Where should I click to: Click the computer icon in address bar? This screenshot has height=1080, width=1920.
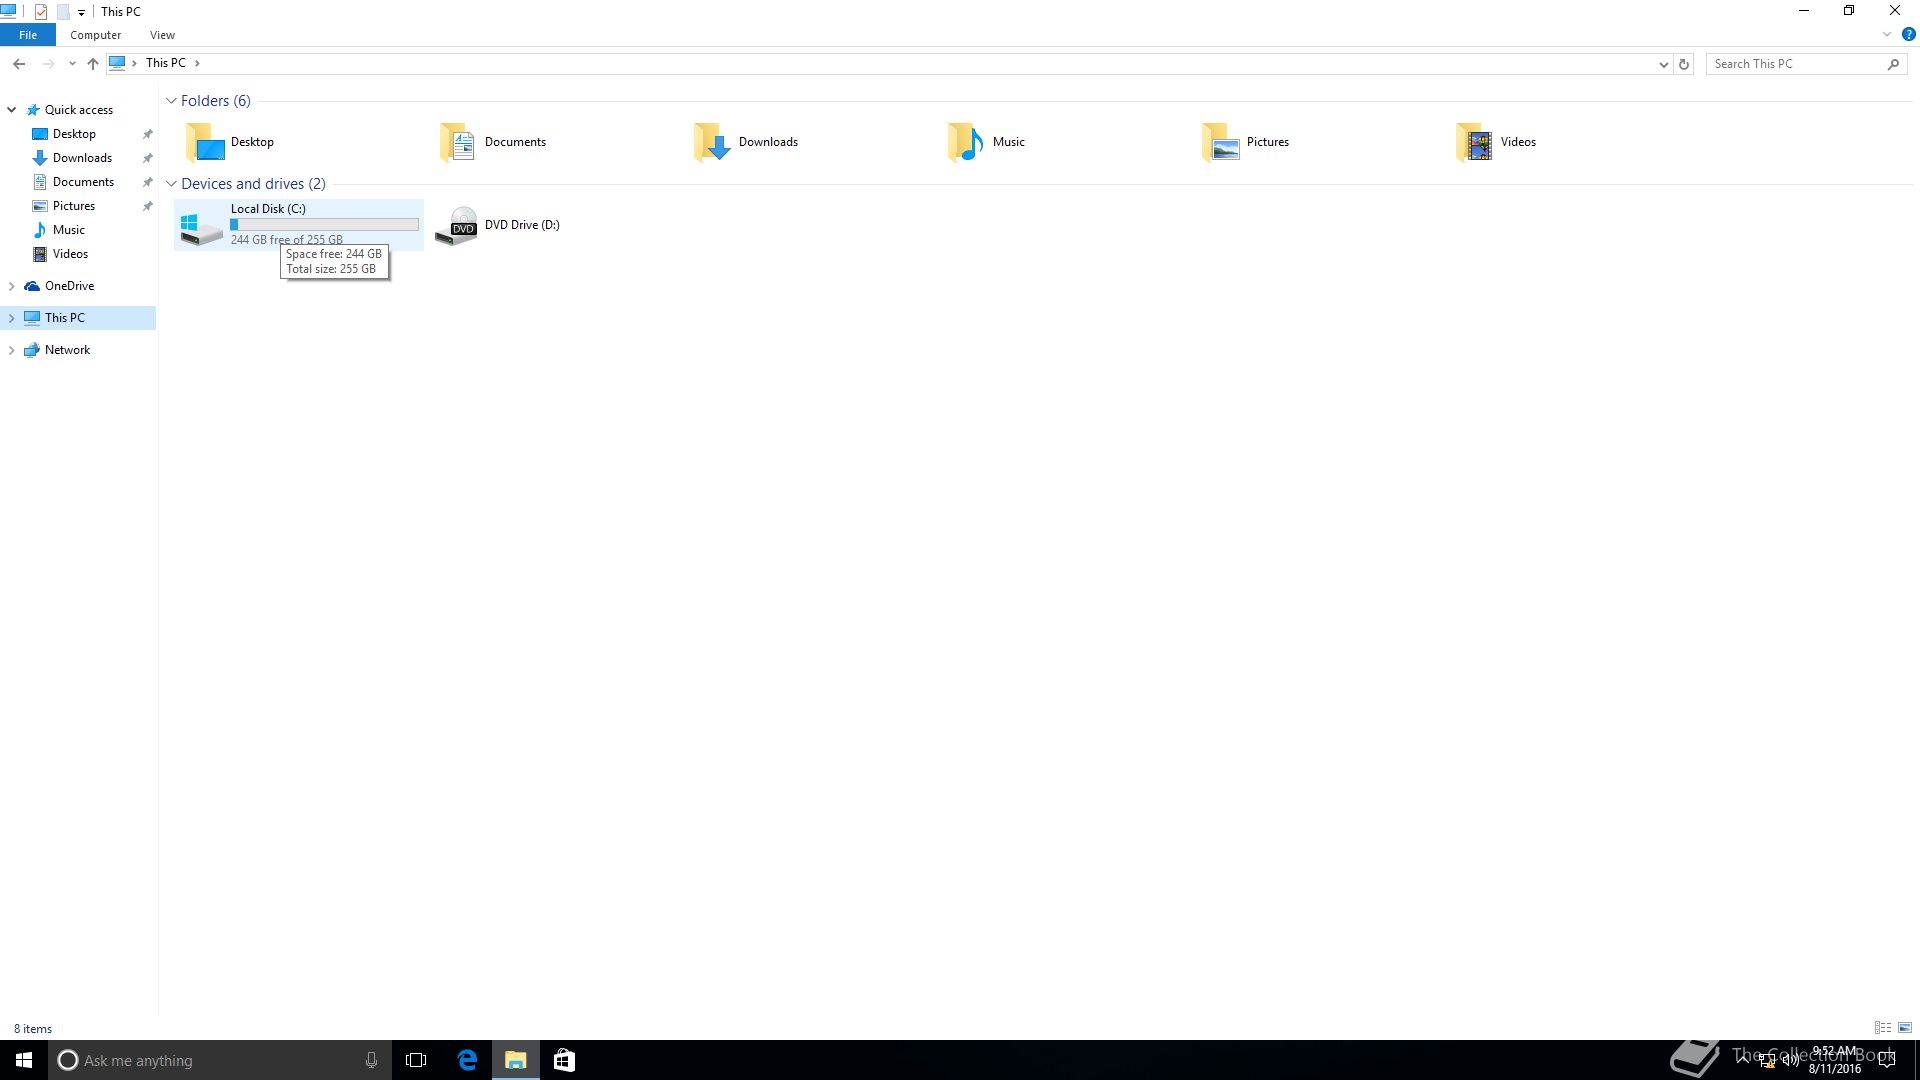coord(117,63)
